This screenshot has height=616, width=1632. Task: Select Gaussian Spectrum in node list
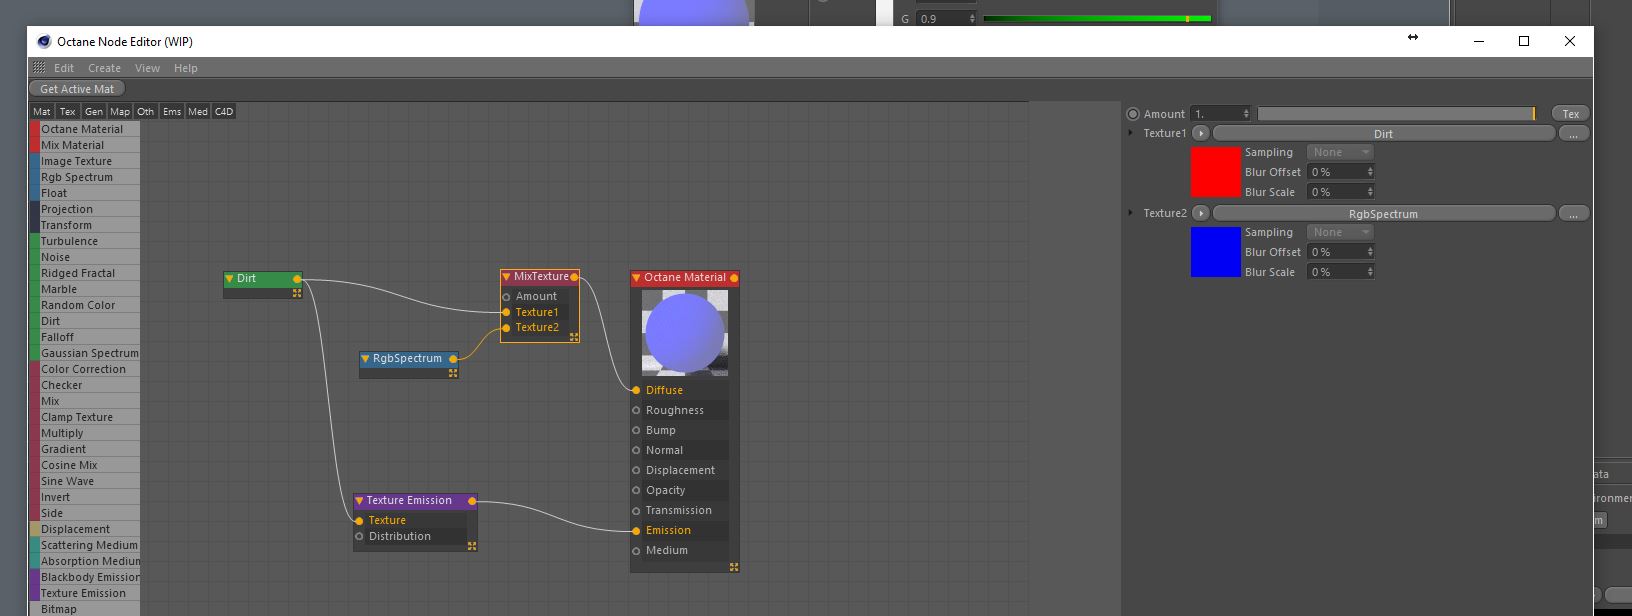89,353
